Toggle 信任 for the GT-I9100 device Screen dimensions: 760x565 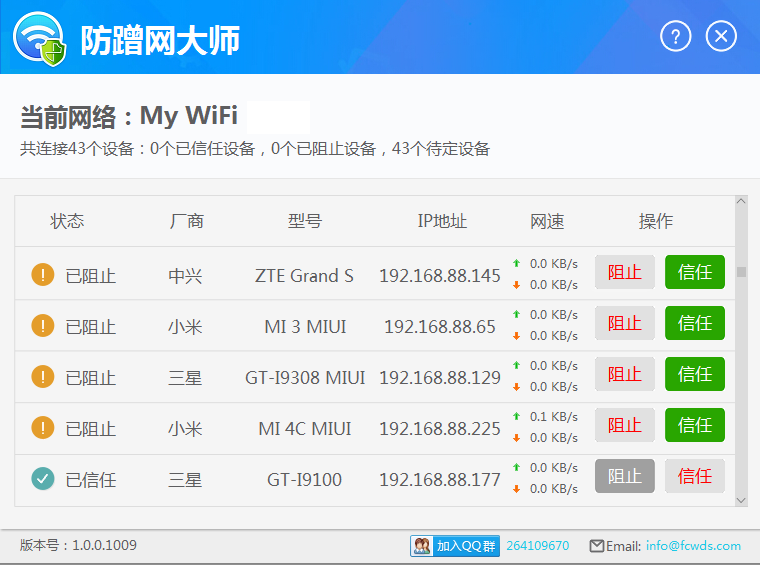point(694,476)
